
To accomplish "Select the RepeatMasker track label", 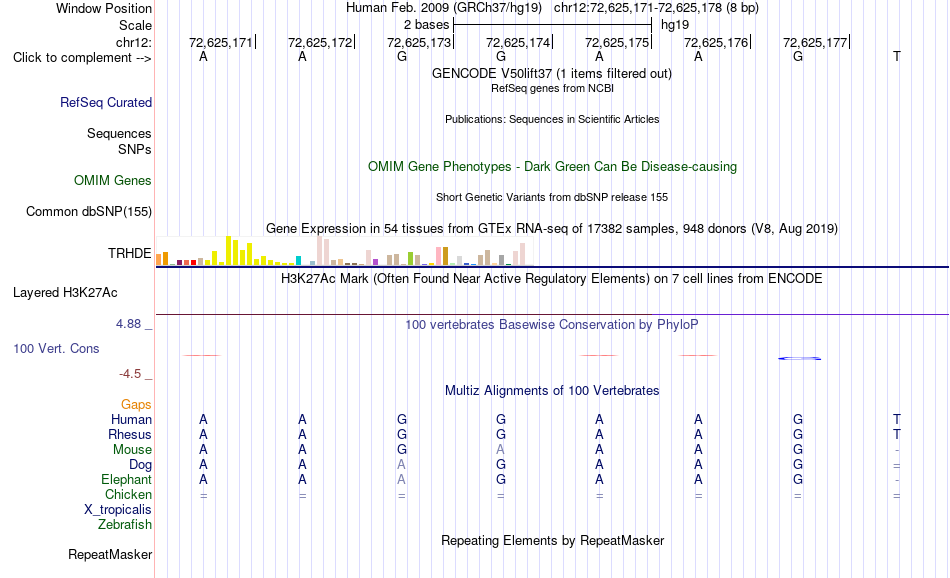I will [110, 554].
